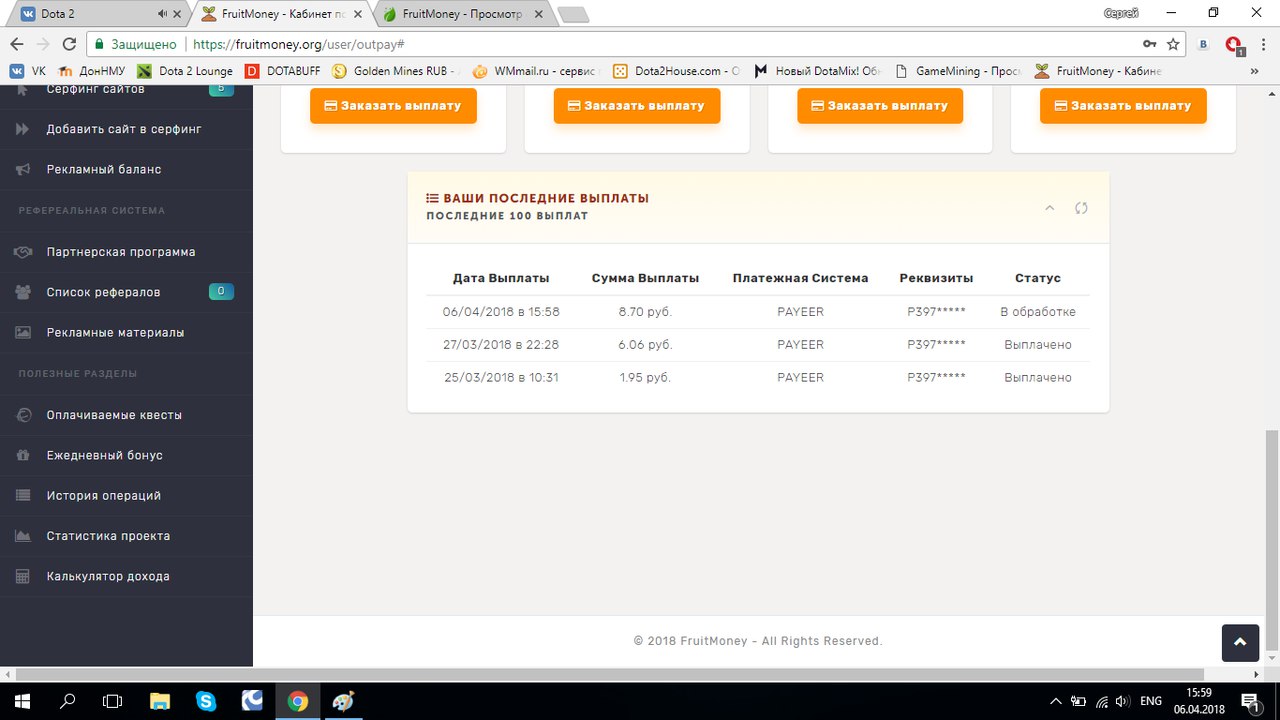
Task: Click the Статистика проекта chart icon
Action: pyautogui.click(x=23, y=536)
